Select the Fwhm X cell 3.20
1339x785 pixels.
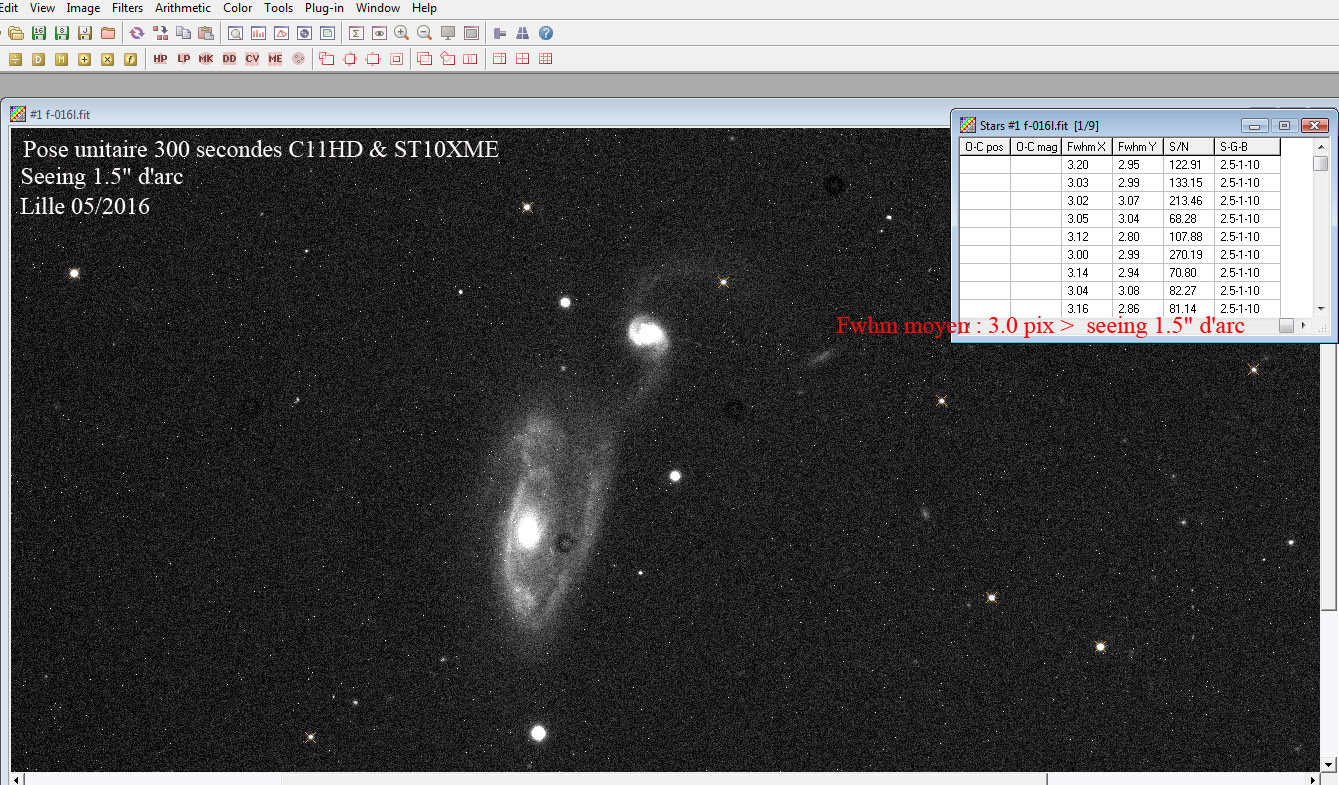pyautogui.click(x=1088, y=165)
